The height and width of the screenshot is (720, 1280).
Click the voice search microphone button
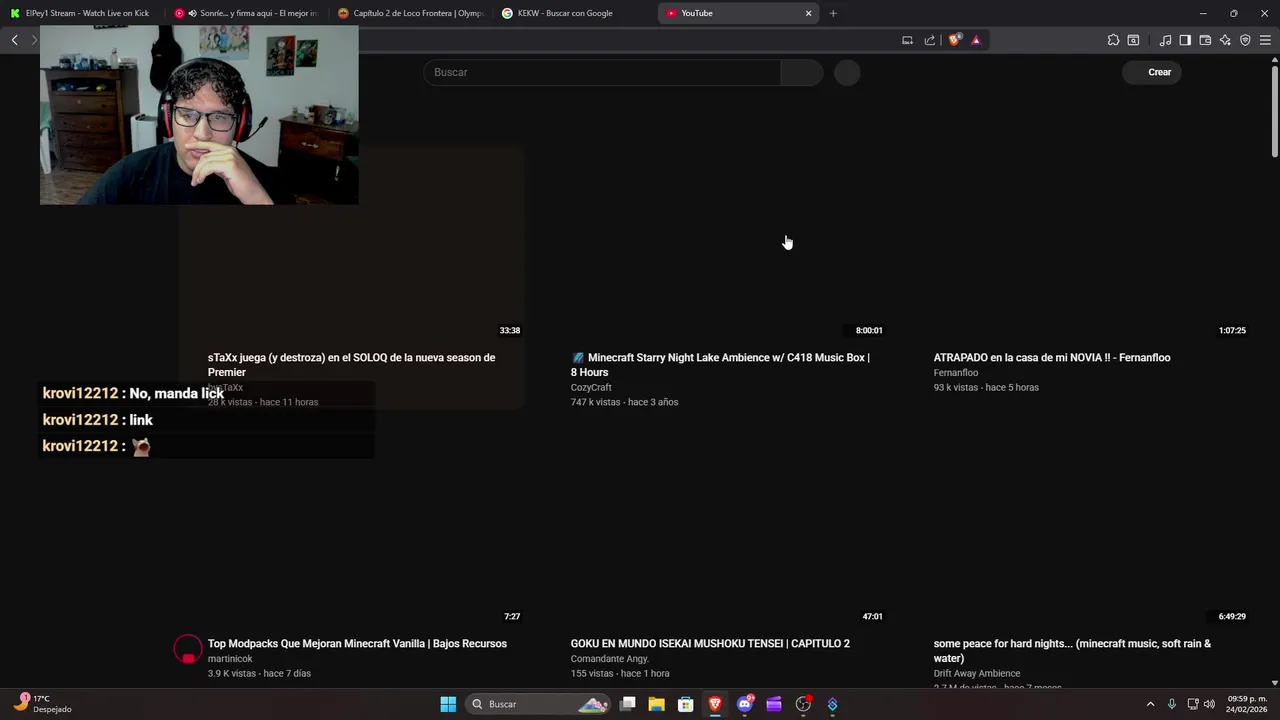point(847,72)
